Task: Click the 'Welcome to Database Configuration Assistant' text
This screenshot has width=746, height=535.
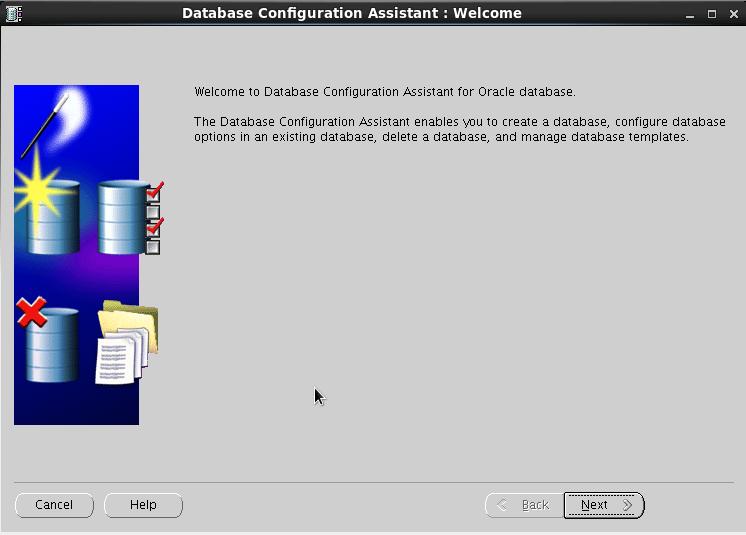Action: [384, 92]
